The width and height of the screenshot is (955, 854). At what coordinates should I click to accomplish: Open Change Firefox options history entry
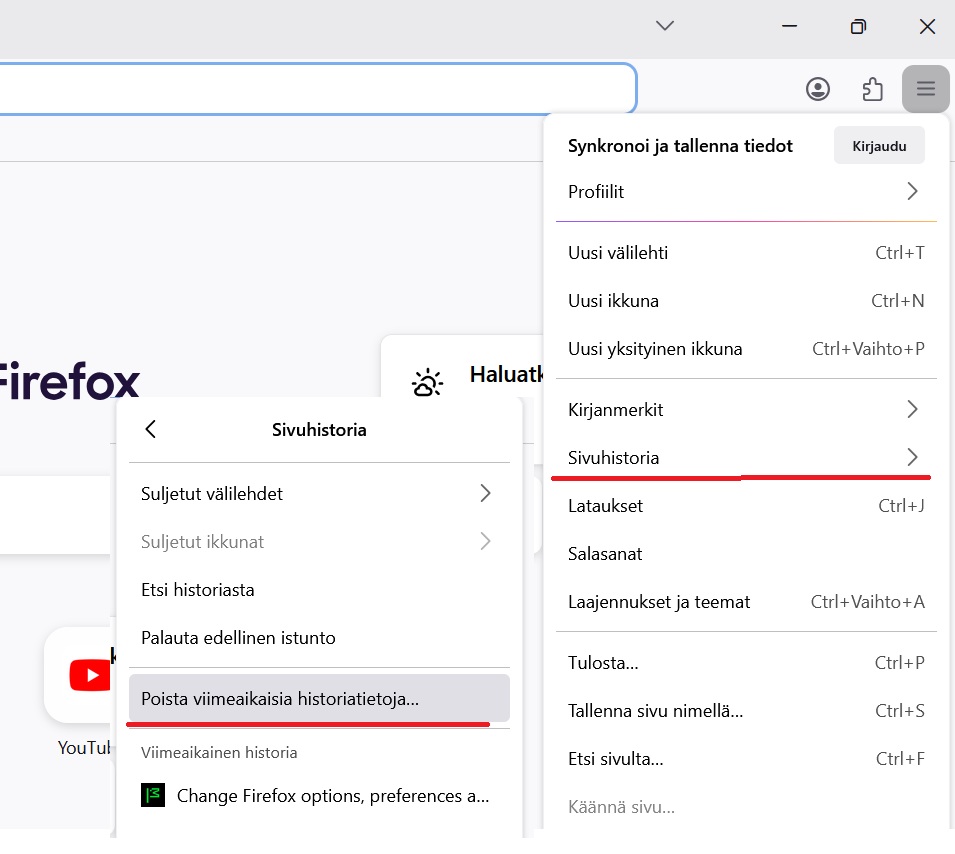pyautogui.click(x=332, y=795)
